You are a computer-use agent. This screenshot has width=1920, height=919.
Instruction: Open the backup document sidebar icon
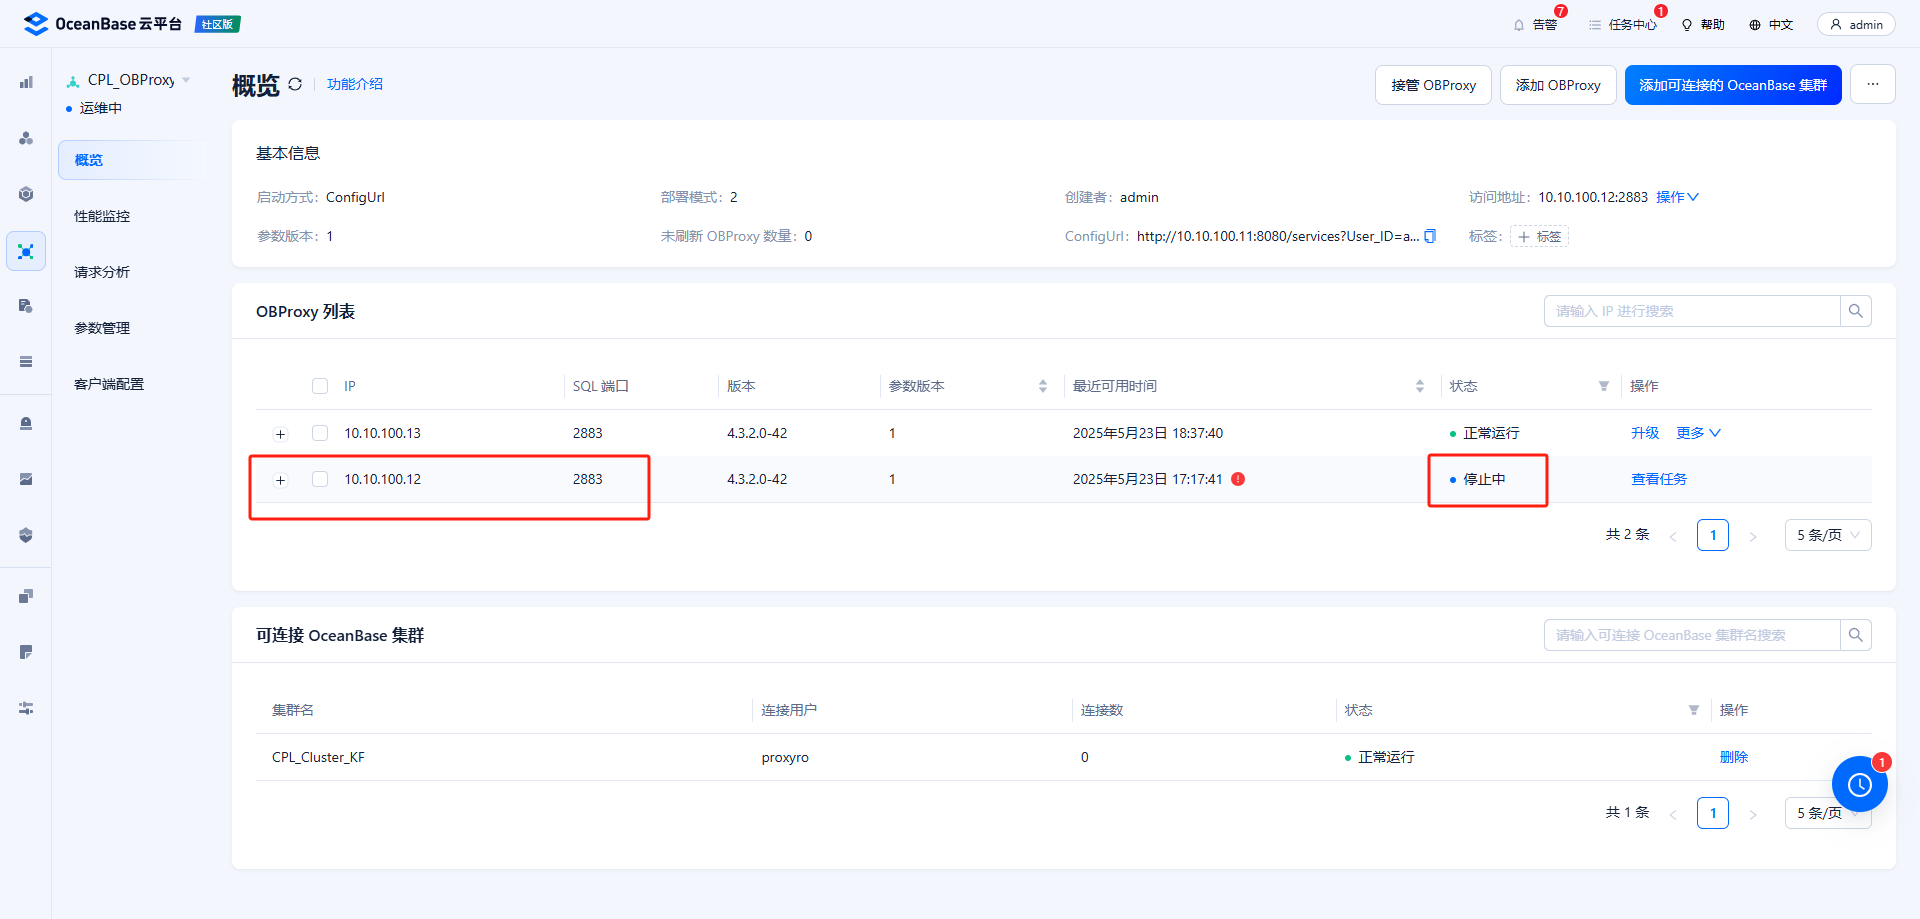[26, 306]
